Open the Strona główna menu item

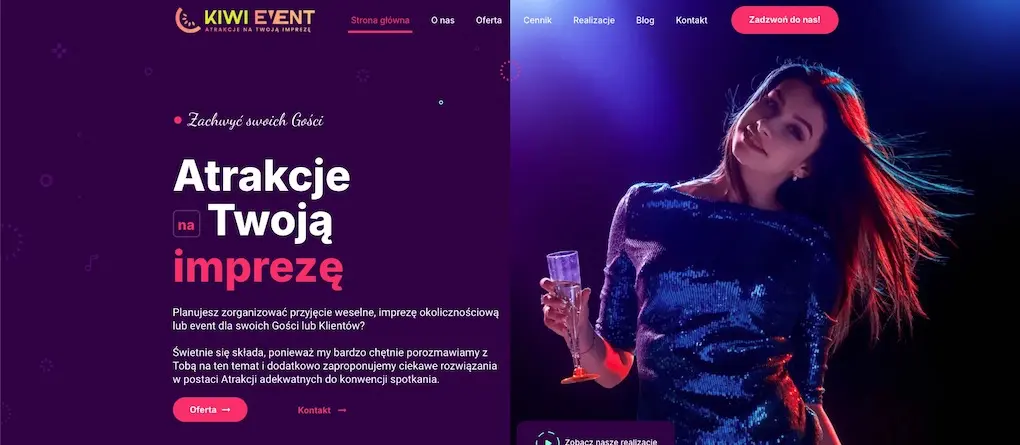pos(380,20)
